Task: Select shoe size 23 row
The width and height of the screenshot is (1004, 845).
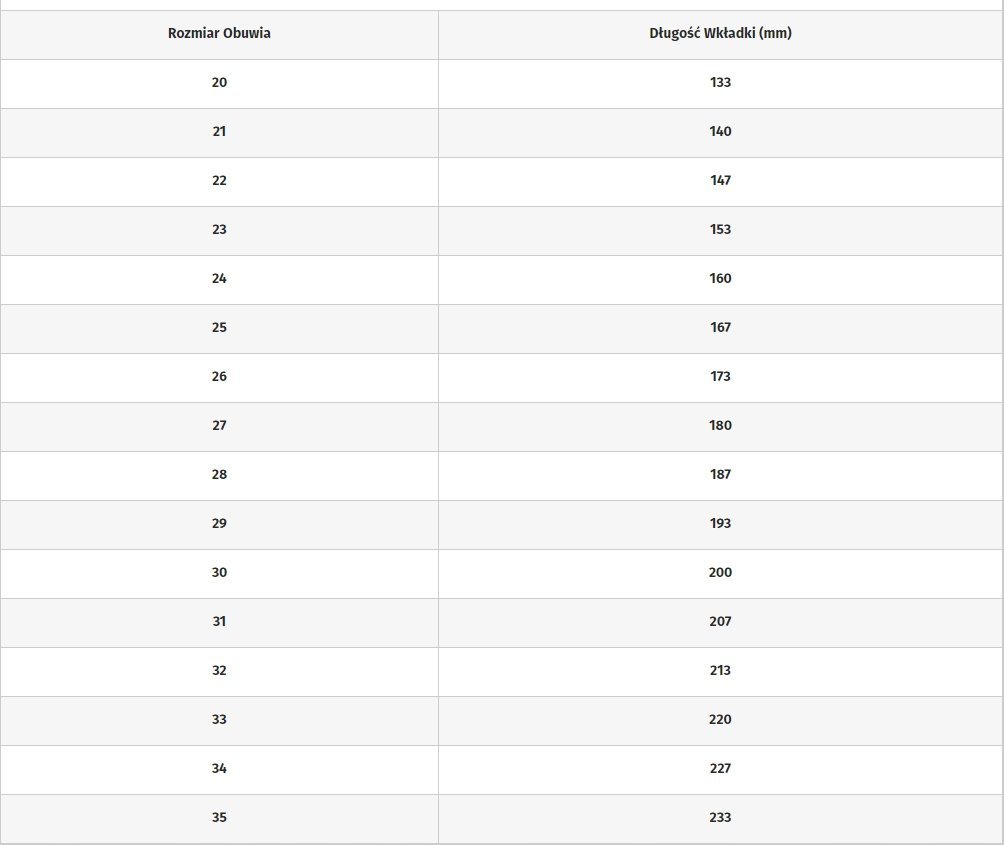Action: pyautogui.click(x=501, y=231)
